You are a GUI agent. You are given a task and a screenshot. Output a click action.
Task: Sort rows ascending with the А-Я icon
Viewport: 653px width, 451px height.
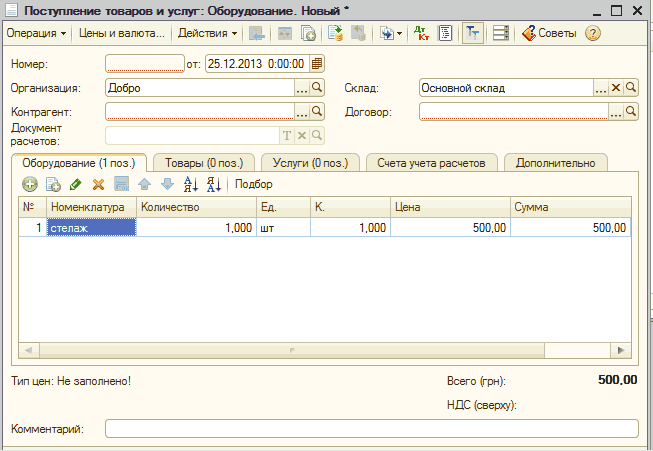[x=190, y=184]
